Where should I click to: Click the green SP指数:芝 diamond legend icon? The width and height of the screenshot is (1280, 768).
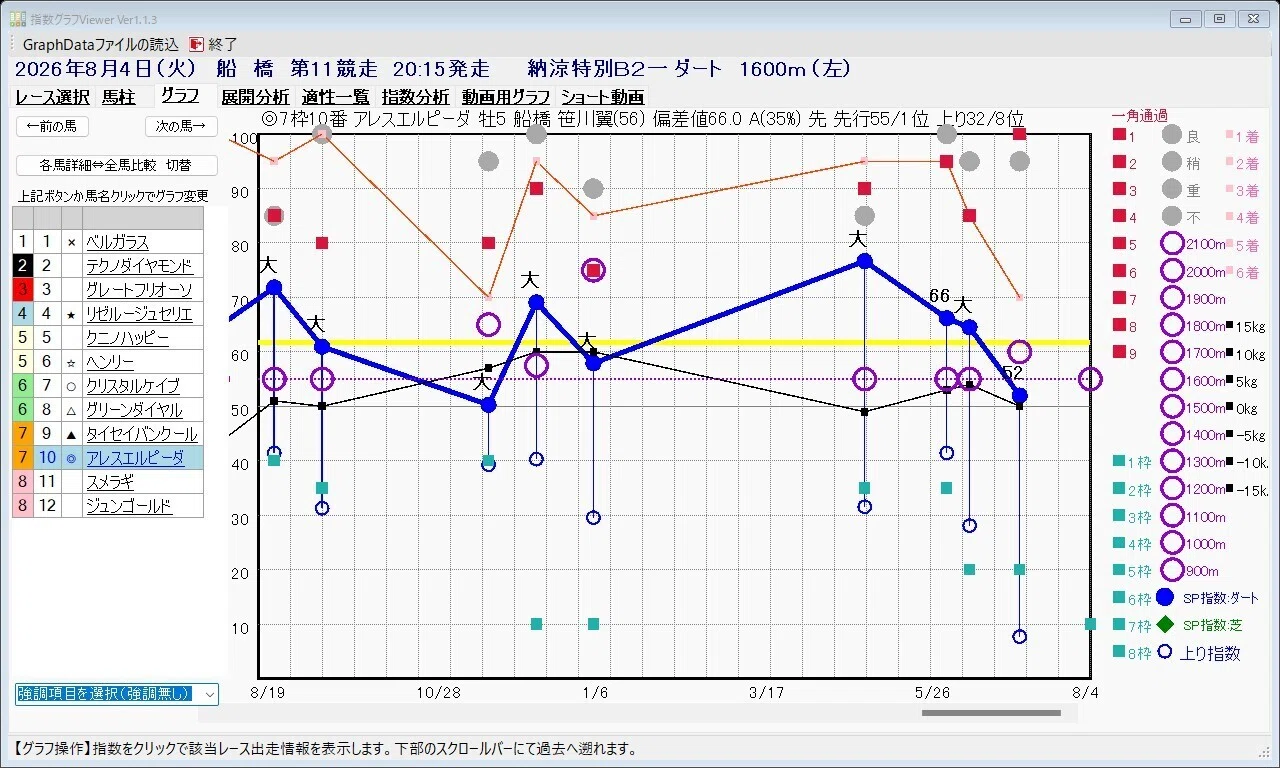1164,625
